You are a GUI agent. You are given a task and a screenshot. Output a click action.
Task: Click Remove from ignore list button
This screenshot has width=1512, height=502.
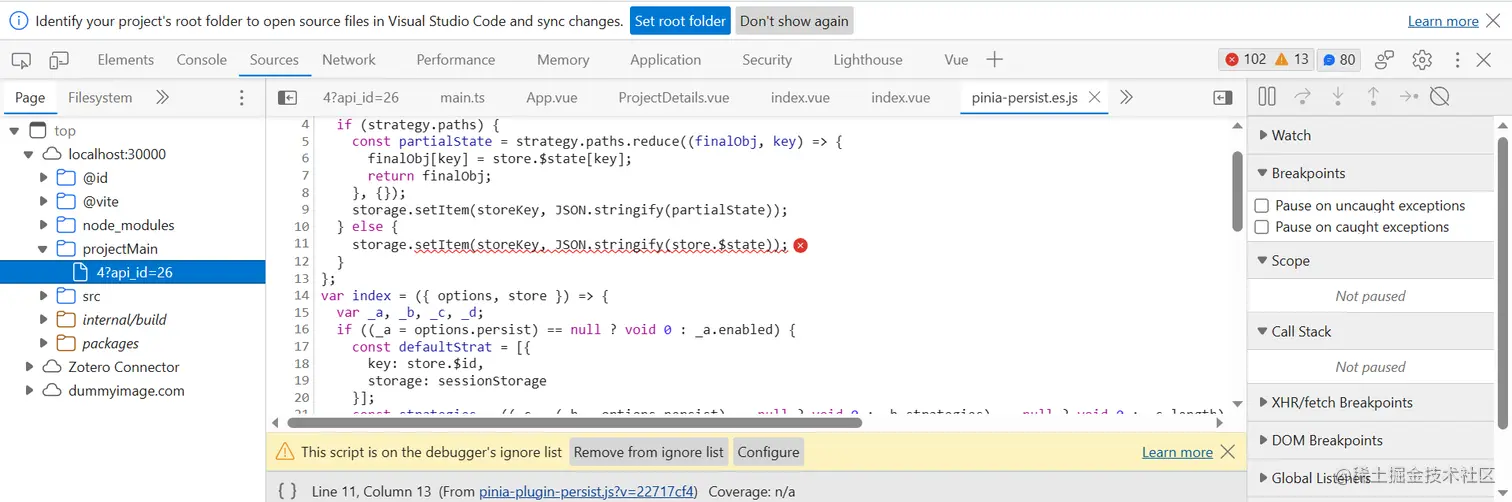(x=648, y=452)
